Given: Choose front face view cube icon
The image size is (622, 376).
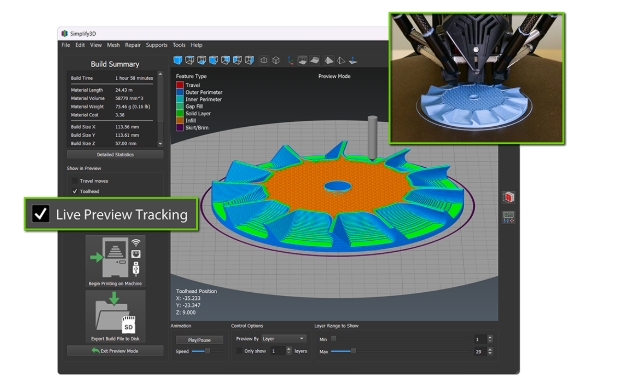Looking at the screenshot, I should point(213,60).
